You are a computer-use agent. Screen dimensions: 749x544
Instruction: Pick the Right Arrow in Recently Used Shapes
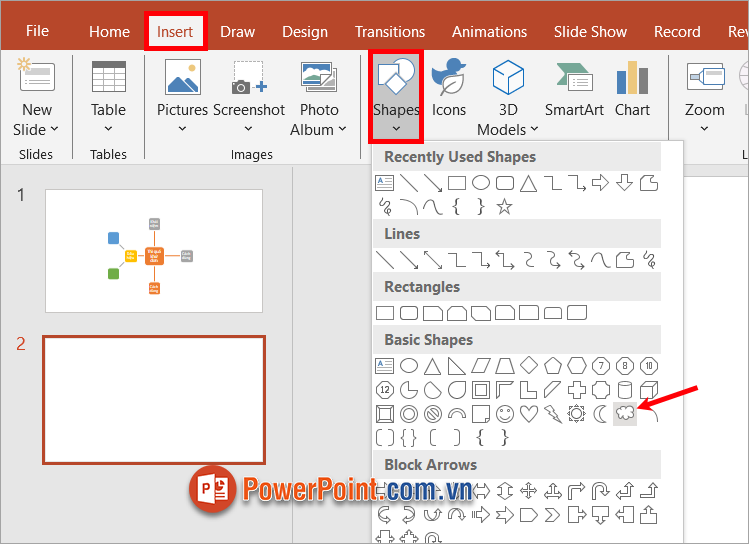coord(600,183)
